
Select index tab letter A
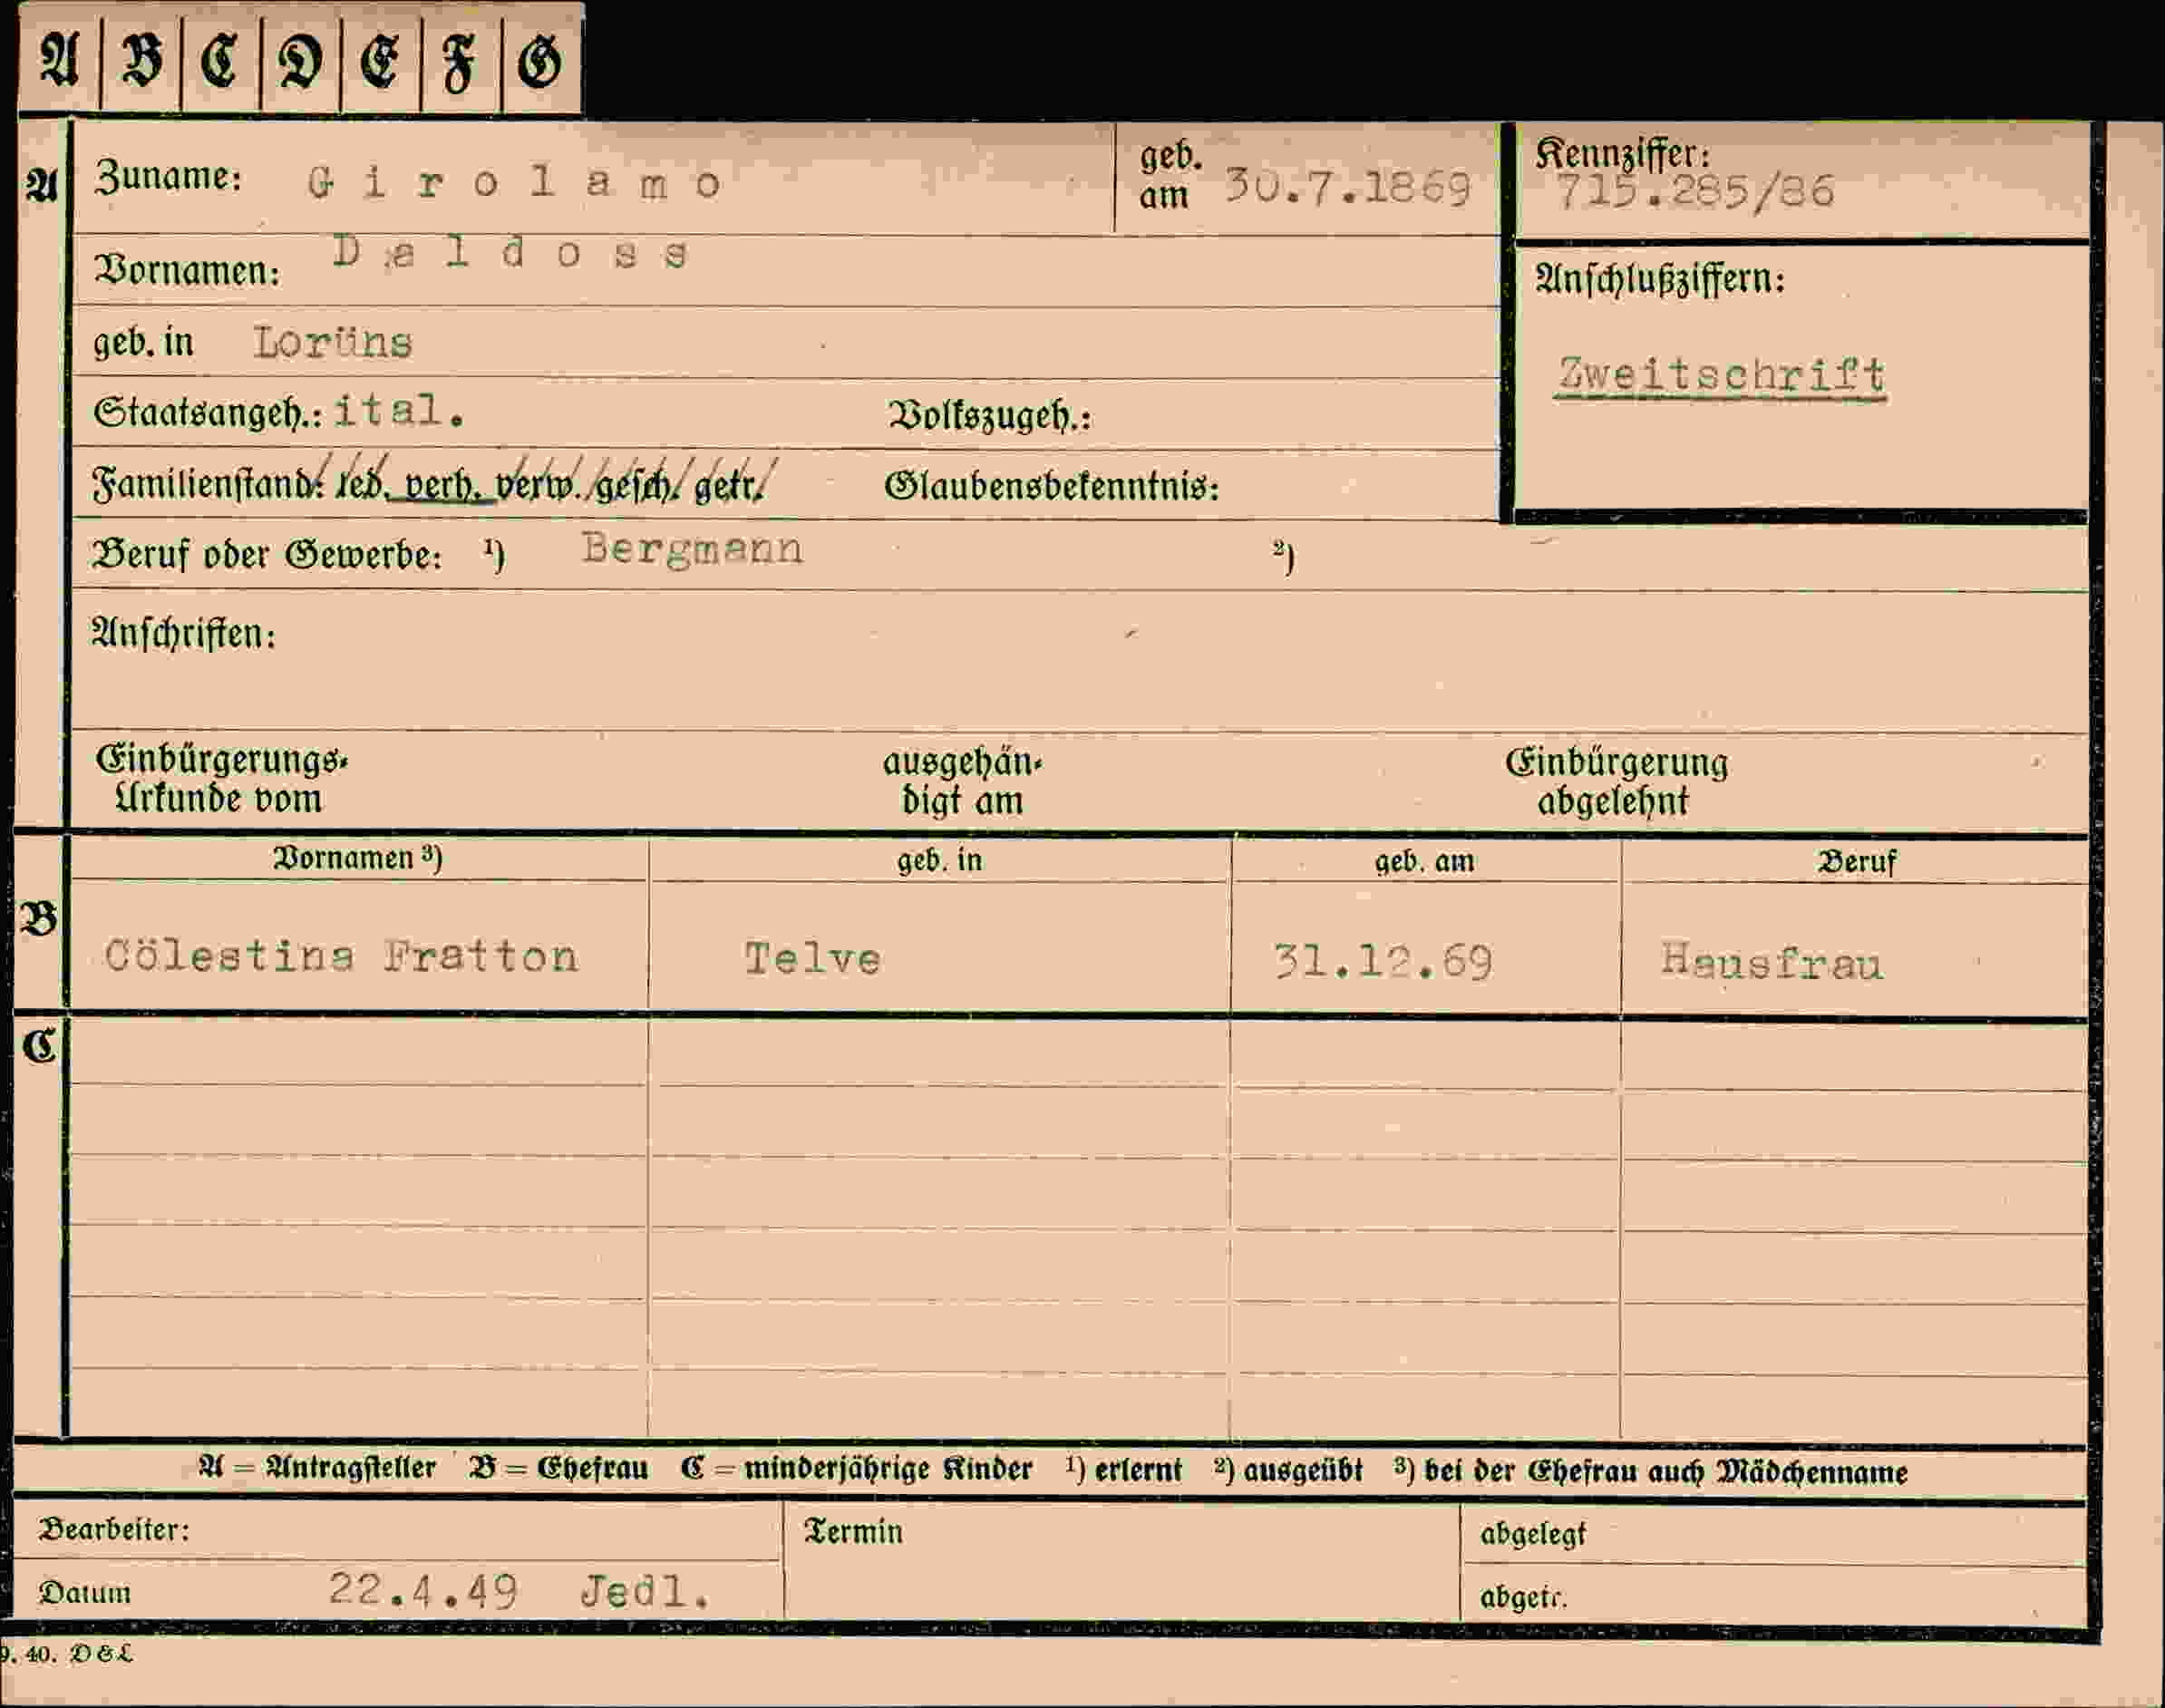pos(58,60)
